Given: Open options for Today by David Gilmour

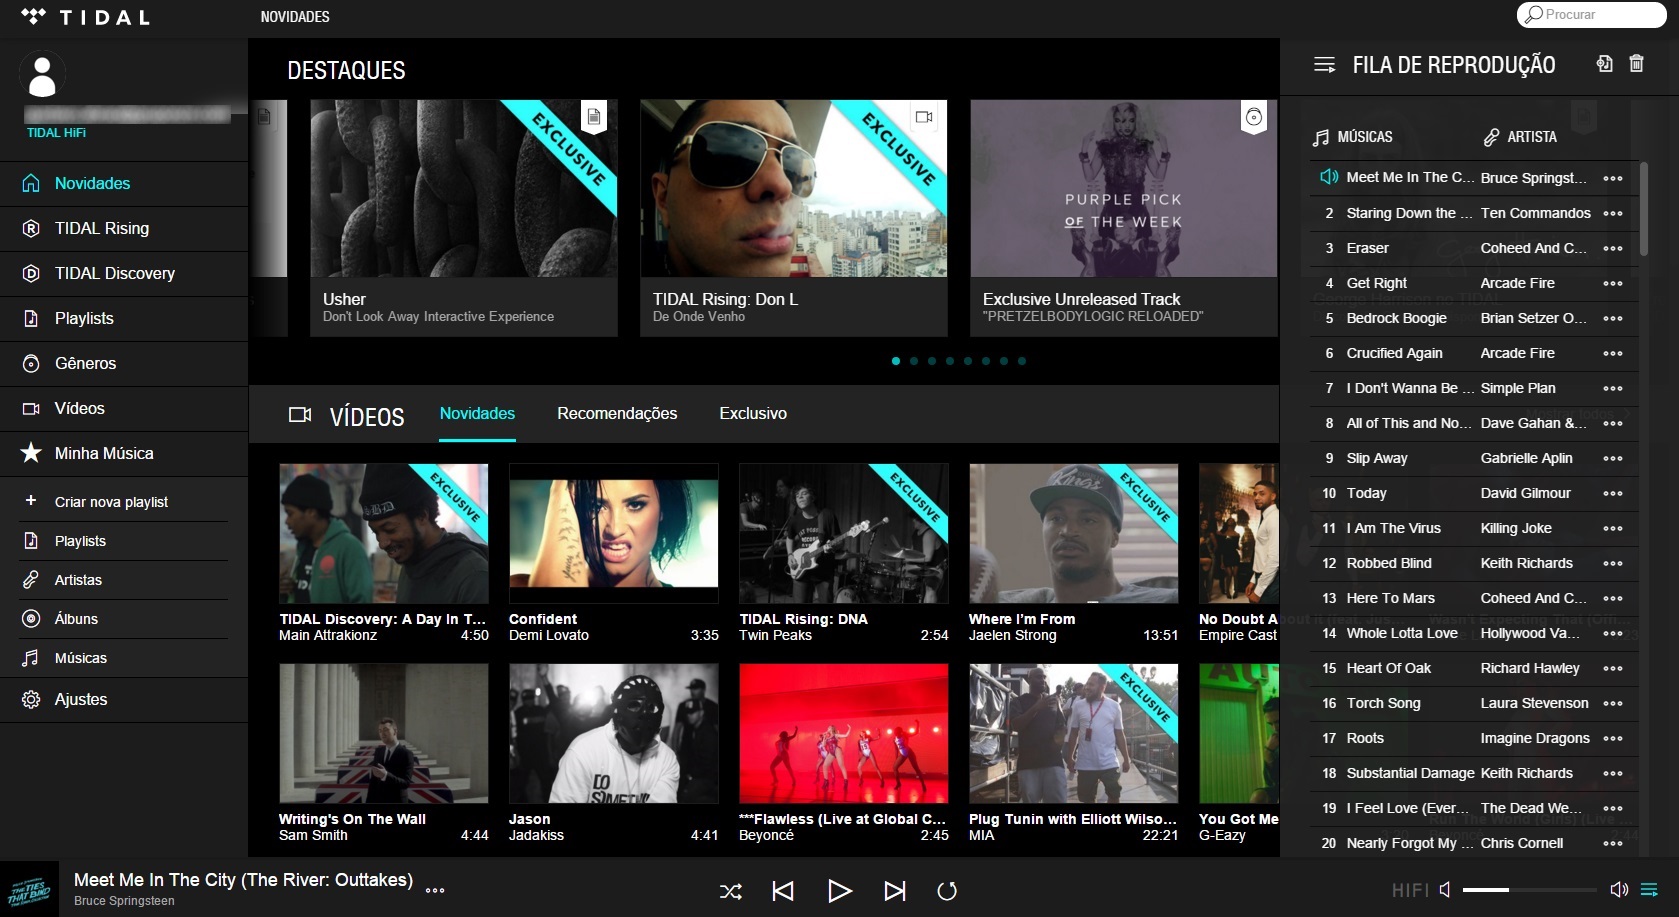Looking at the screenshot, I should coord(1613,494).
